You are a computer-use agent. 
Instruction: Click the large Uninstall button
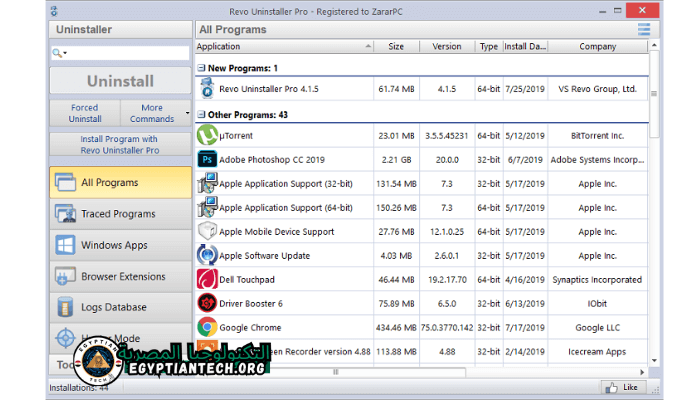click(121, 81)
